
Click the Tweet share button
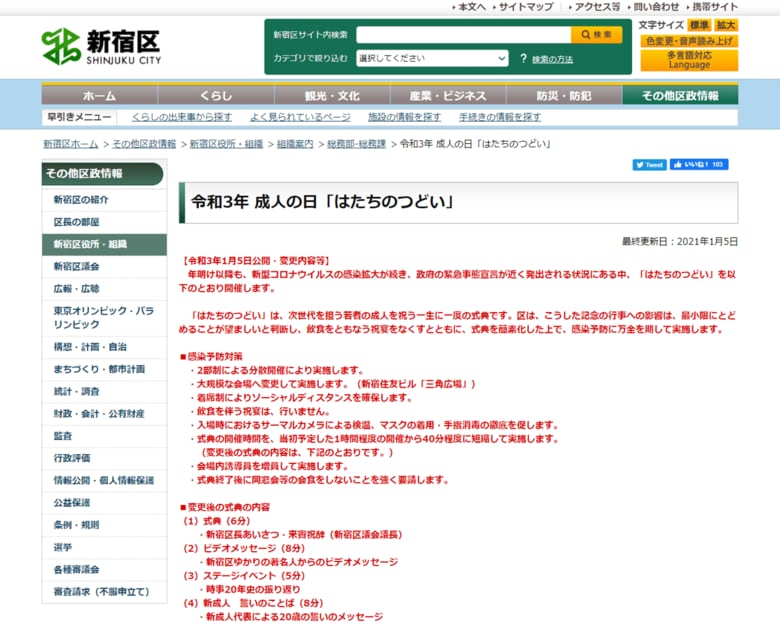[x=649, y=165]
